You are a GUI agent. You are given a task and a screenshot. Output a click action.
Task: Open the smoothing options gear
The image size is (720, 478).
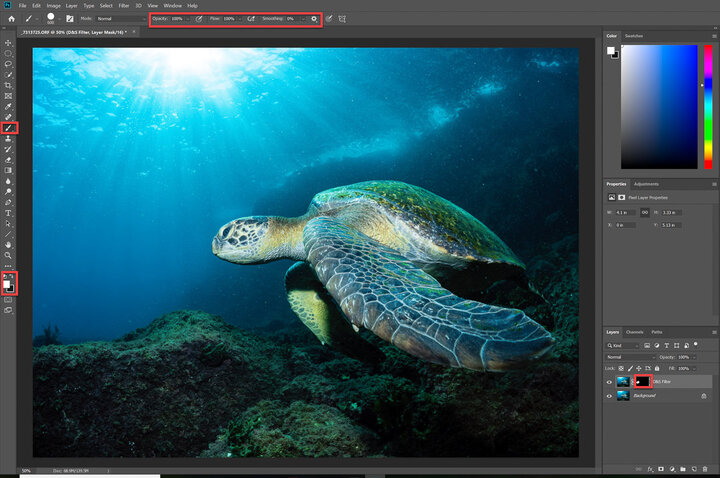tap(314, 18)
